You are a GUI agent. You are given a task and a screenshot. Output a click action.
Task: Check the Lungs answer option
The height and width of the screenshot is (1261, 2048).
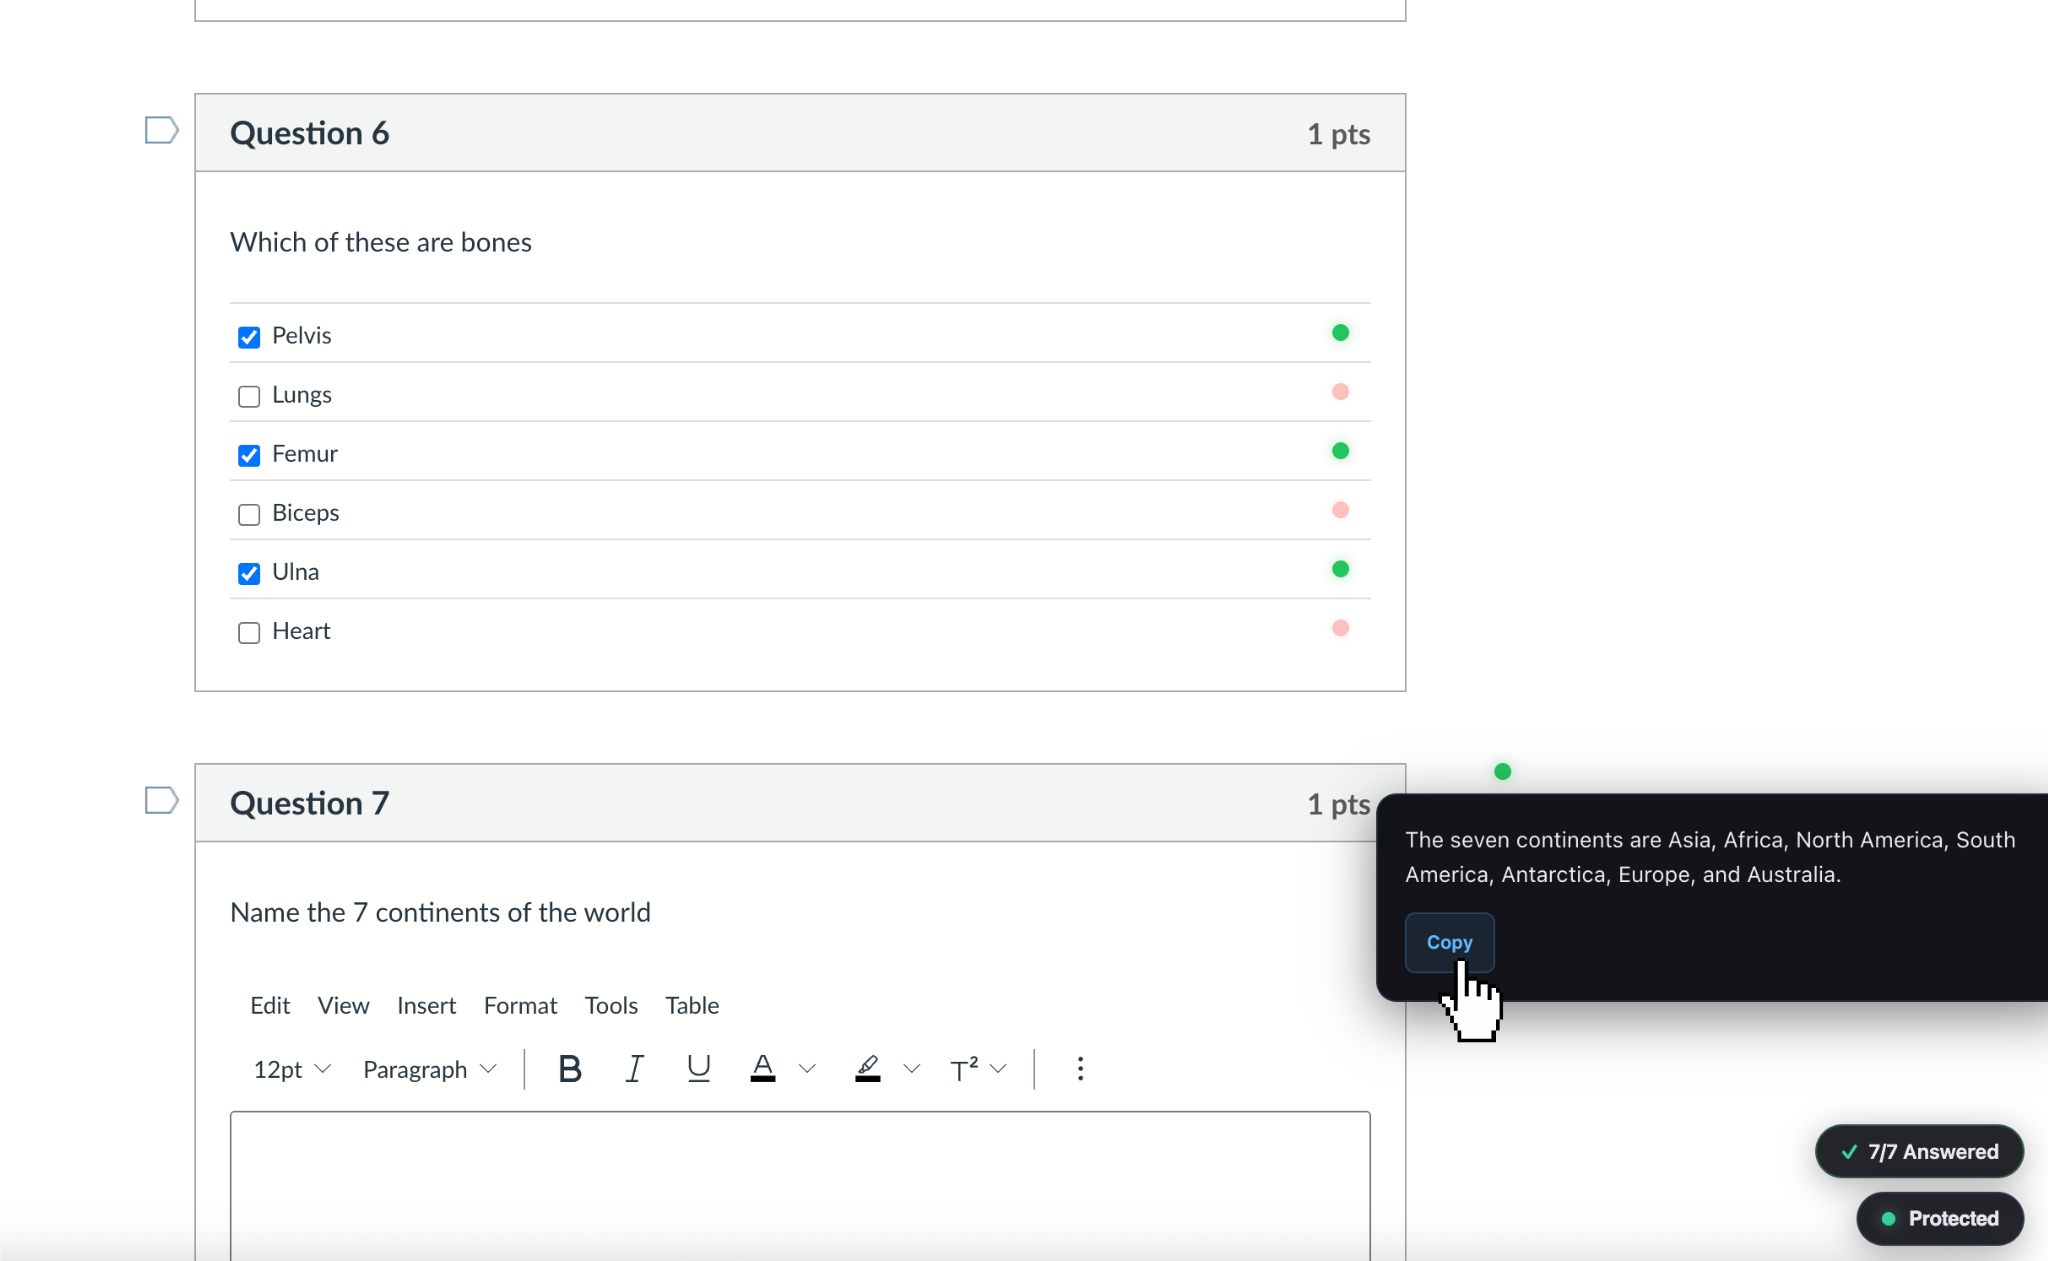249,396
